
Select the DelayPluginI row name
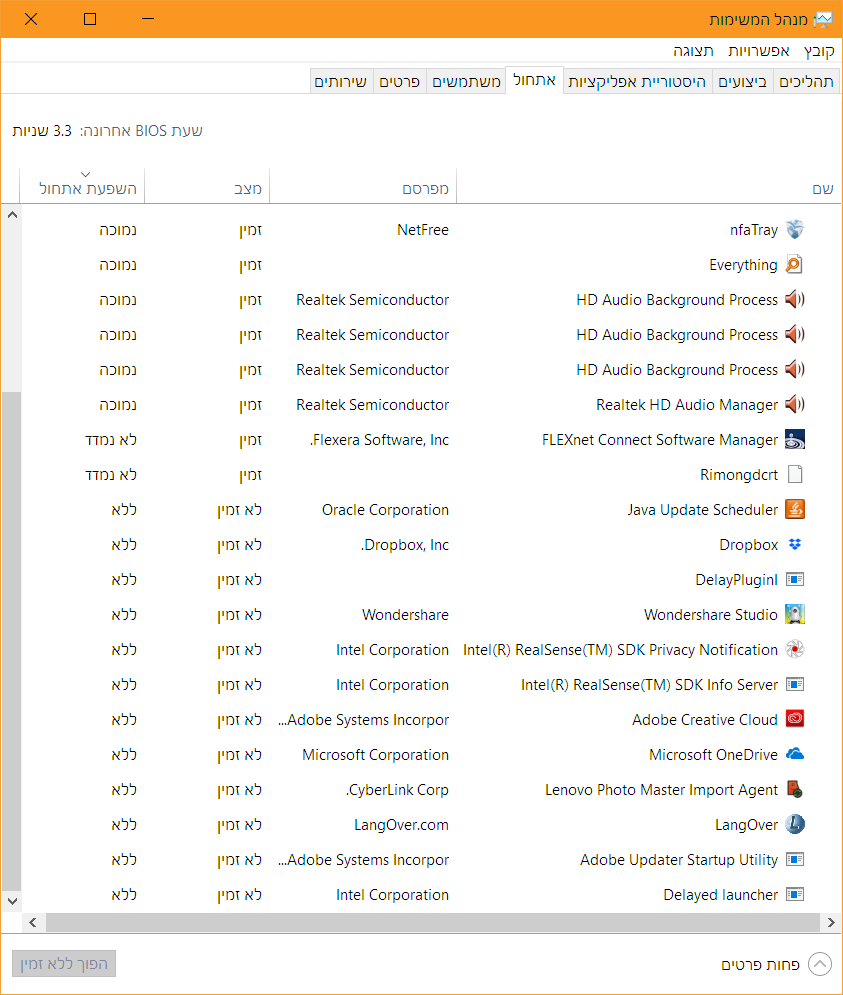[736, 579]
